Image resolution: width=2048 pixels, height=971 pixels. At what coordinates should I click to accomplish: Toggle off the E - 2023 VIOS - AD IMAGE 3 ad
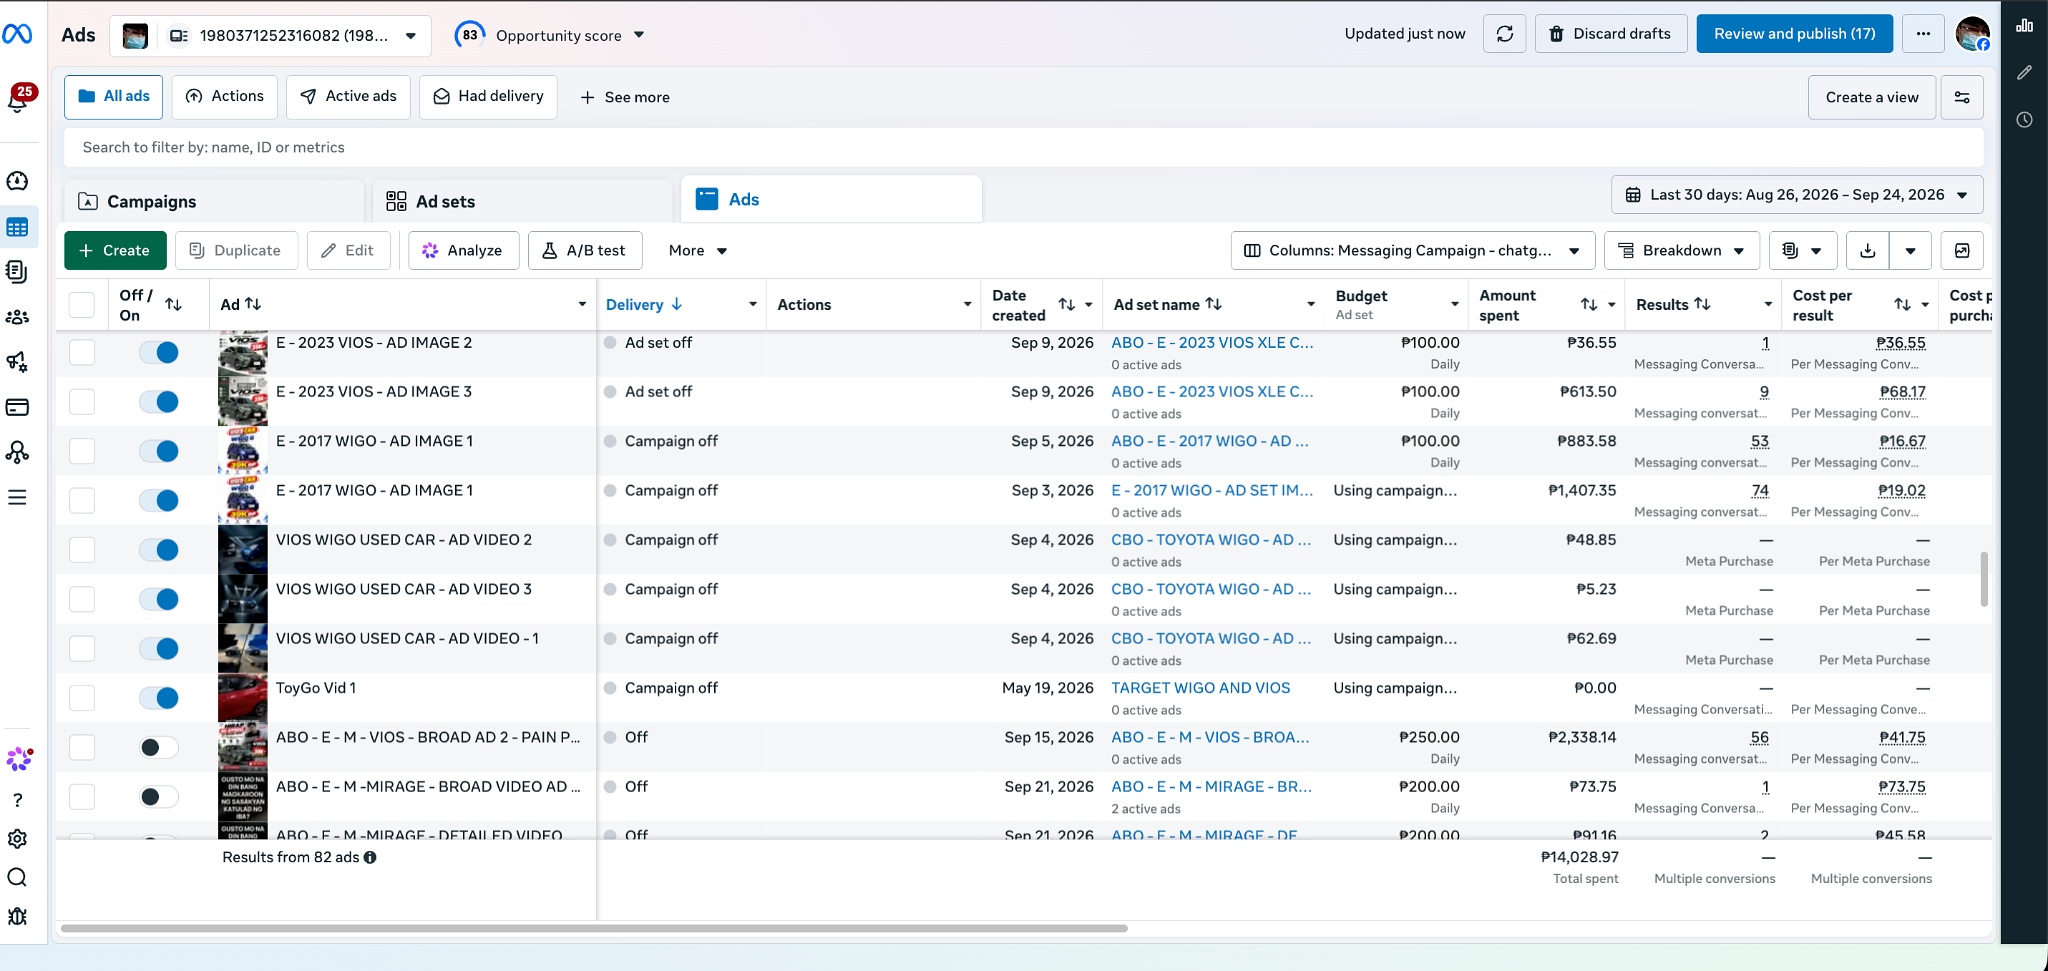click(x=159, y=402)
